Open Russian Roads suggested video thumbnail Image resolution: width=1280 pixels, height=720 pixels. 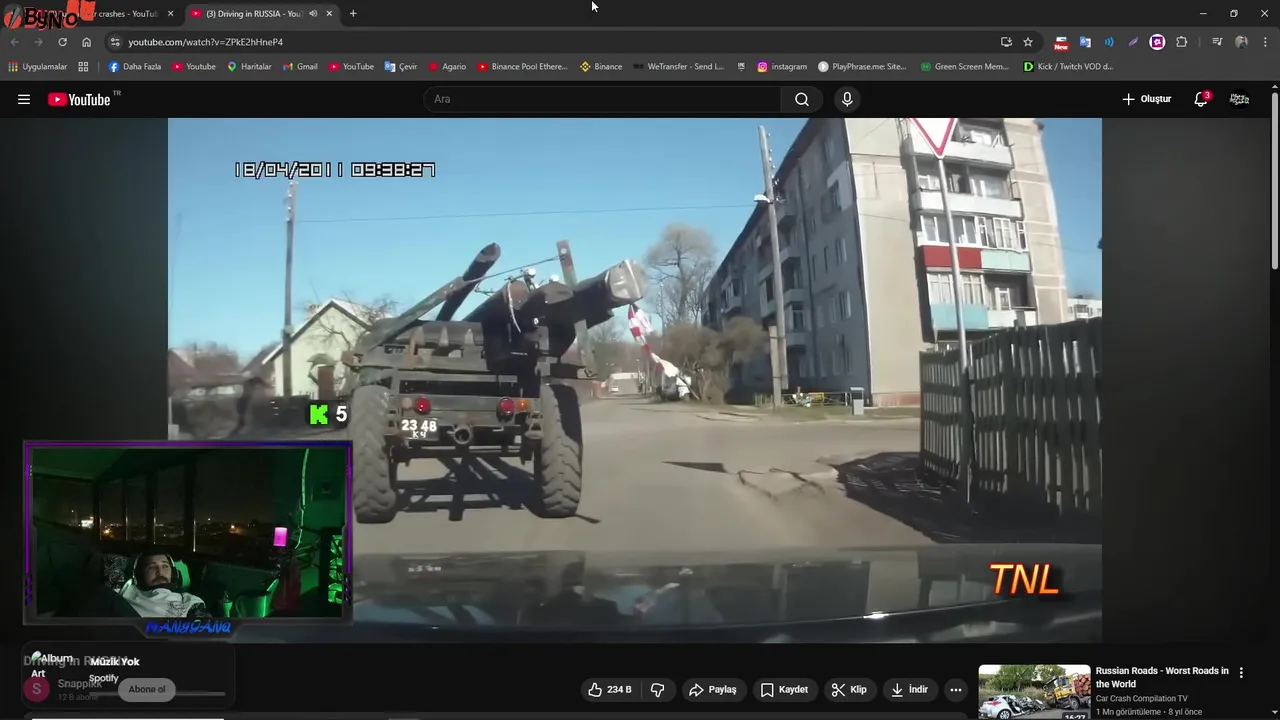click(x=1034, y=692)
